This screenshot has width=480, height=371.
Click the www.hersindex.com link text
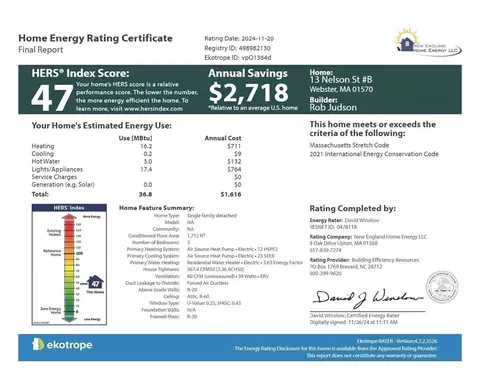click(153, 109)
